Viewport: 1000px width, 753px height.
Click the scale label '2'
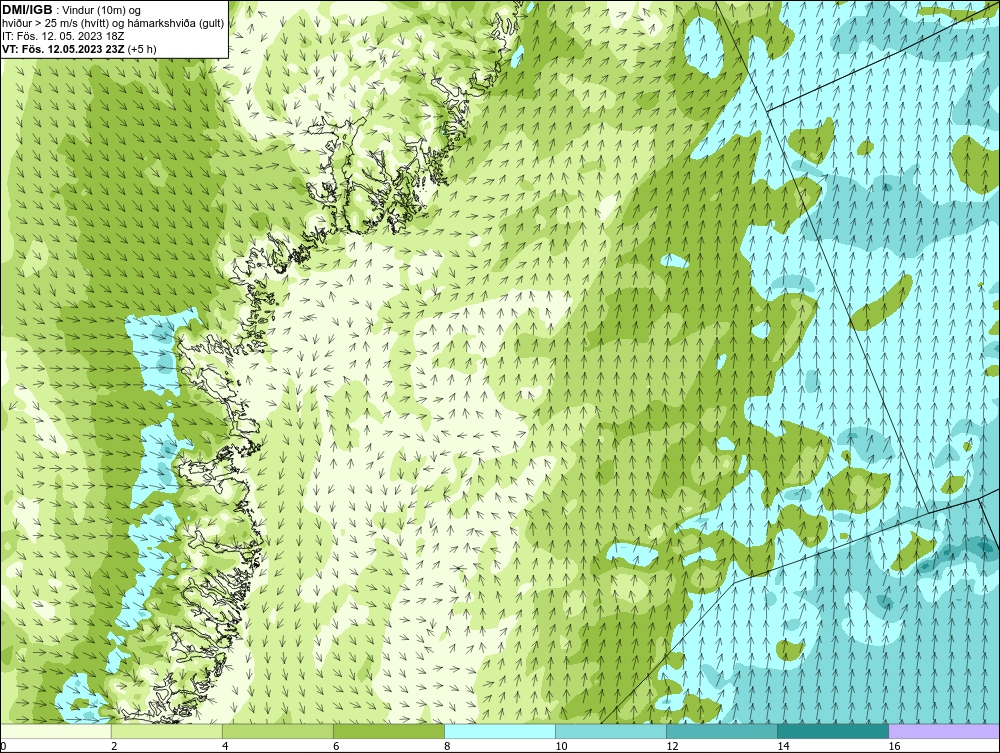[x=114, y=746]
